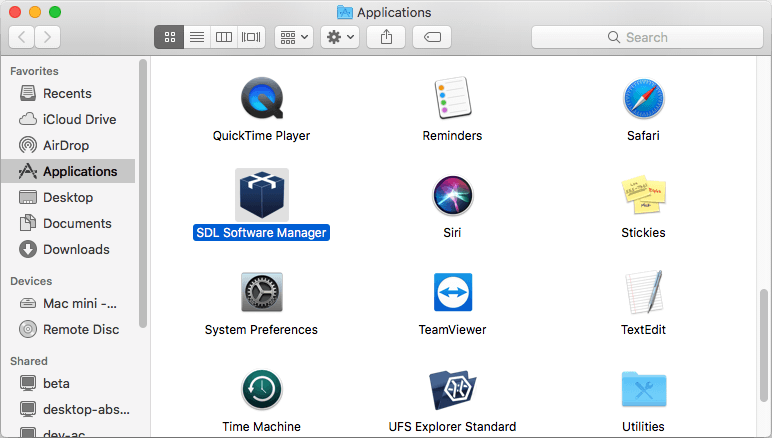Go forward with the right arrow
Image resolution: width=772 pixels, height=438 pixels.
tap(47, 37)
